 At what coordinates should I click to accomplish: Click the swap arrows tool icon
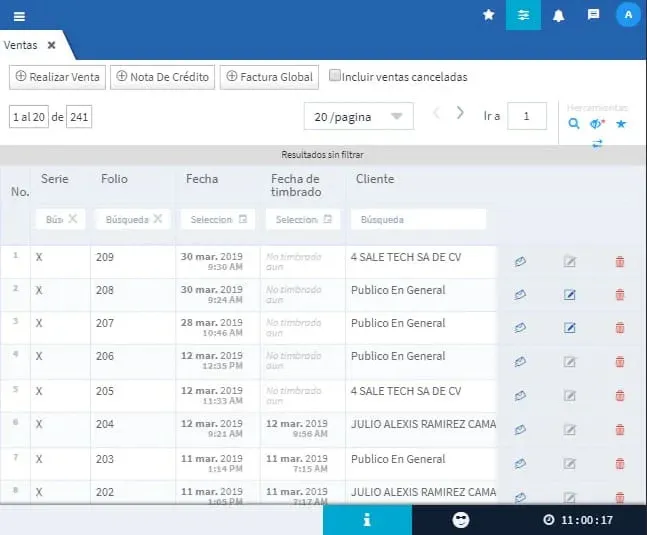pos(597,144)
